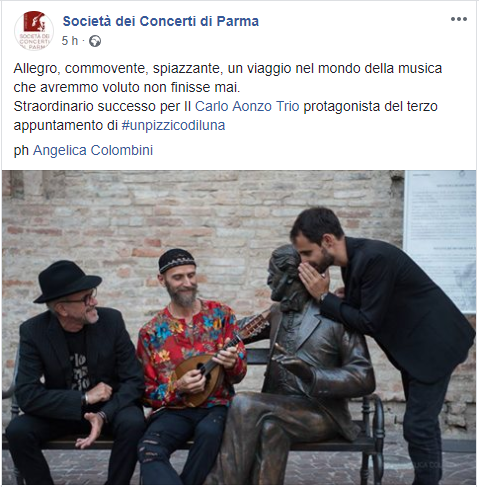
Task: Open the concert photo in viewer
Action: click(239, 327)
